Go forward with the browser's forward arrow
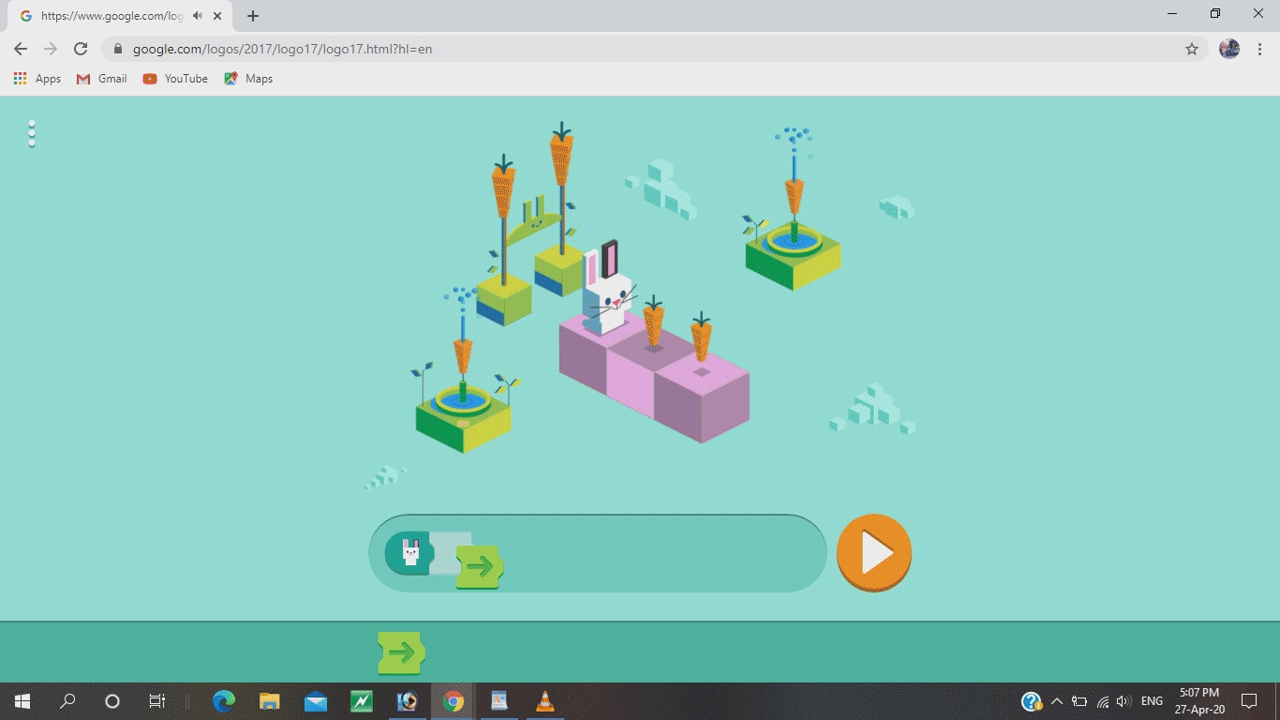This screenshot has height=720, width=1280. (x=50, y=49)
